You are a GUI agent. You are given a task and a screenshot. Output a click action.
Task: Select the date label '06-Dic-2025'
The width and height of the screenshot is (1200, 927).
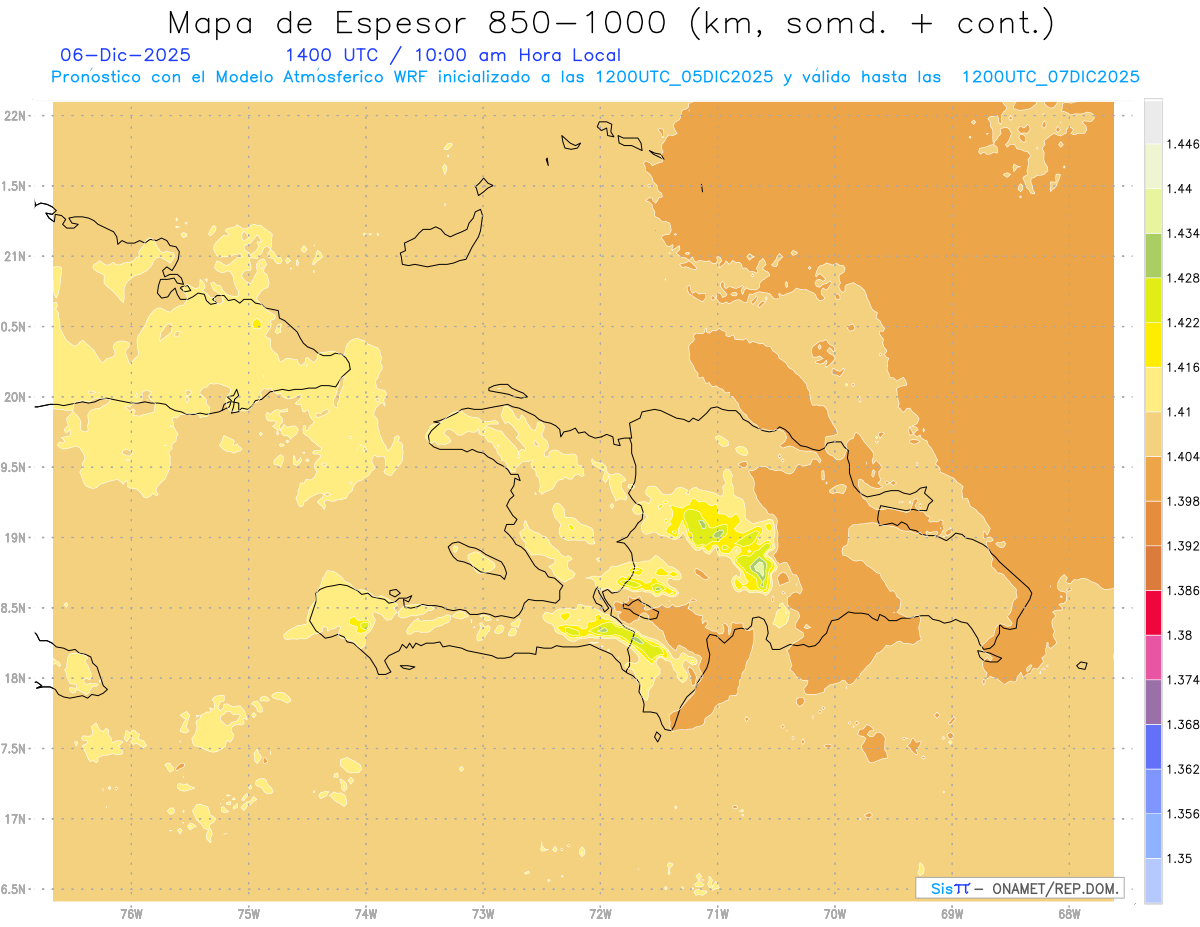click(x=126, y=55)
